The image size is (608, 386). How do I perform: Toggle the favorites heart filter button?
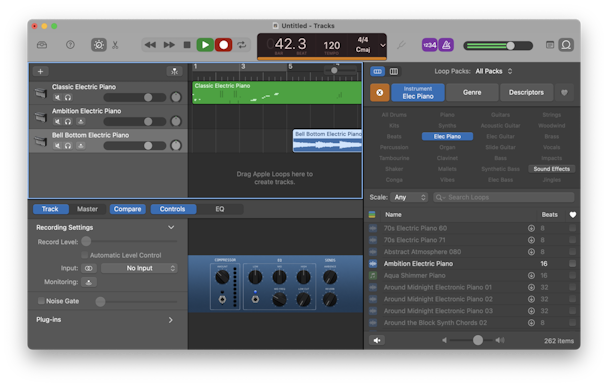564,93
